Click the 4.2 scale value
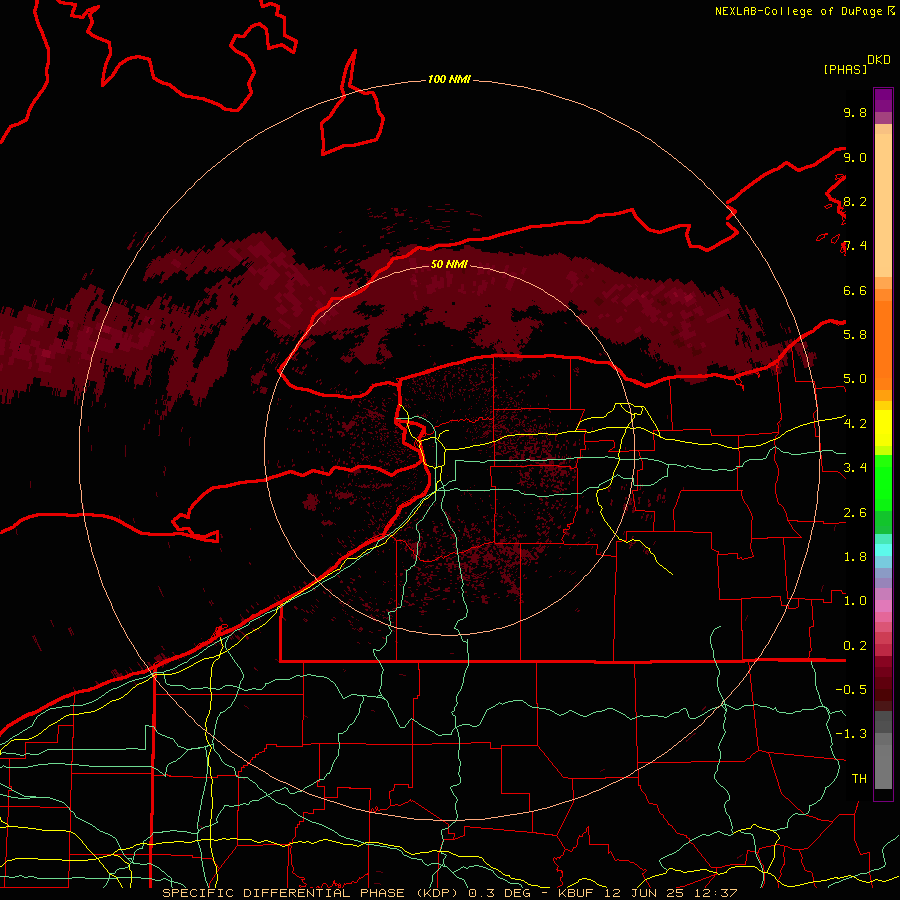900x900 pixels. (855, 424)
